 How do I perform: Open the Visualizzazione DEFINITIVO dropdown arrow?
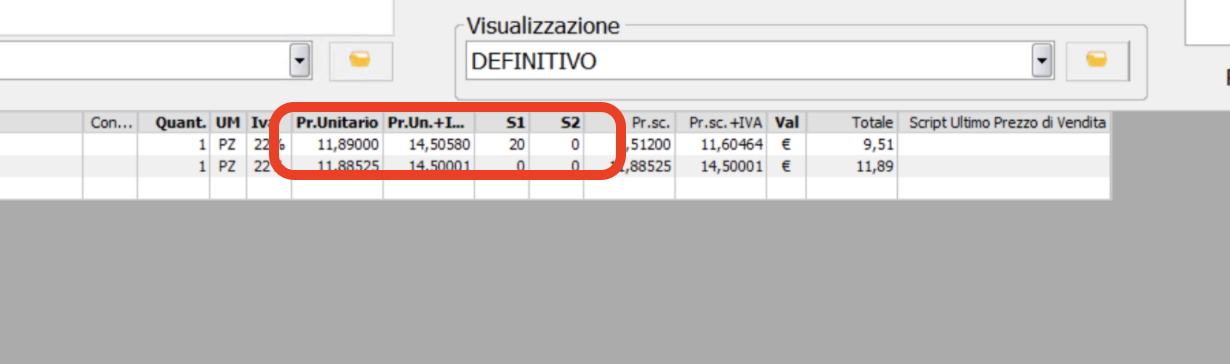(1043, 62)
